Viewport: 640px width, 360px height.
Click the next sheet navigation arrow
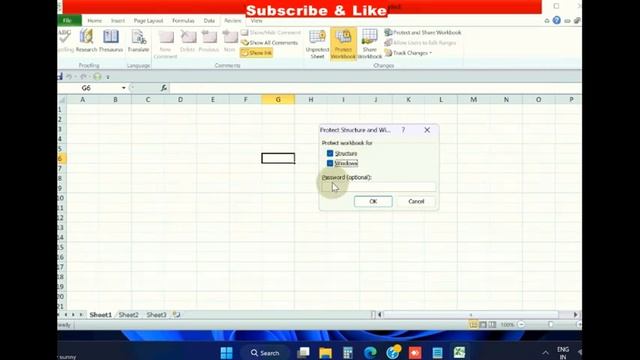[73, 315]
